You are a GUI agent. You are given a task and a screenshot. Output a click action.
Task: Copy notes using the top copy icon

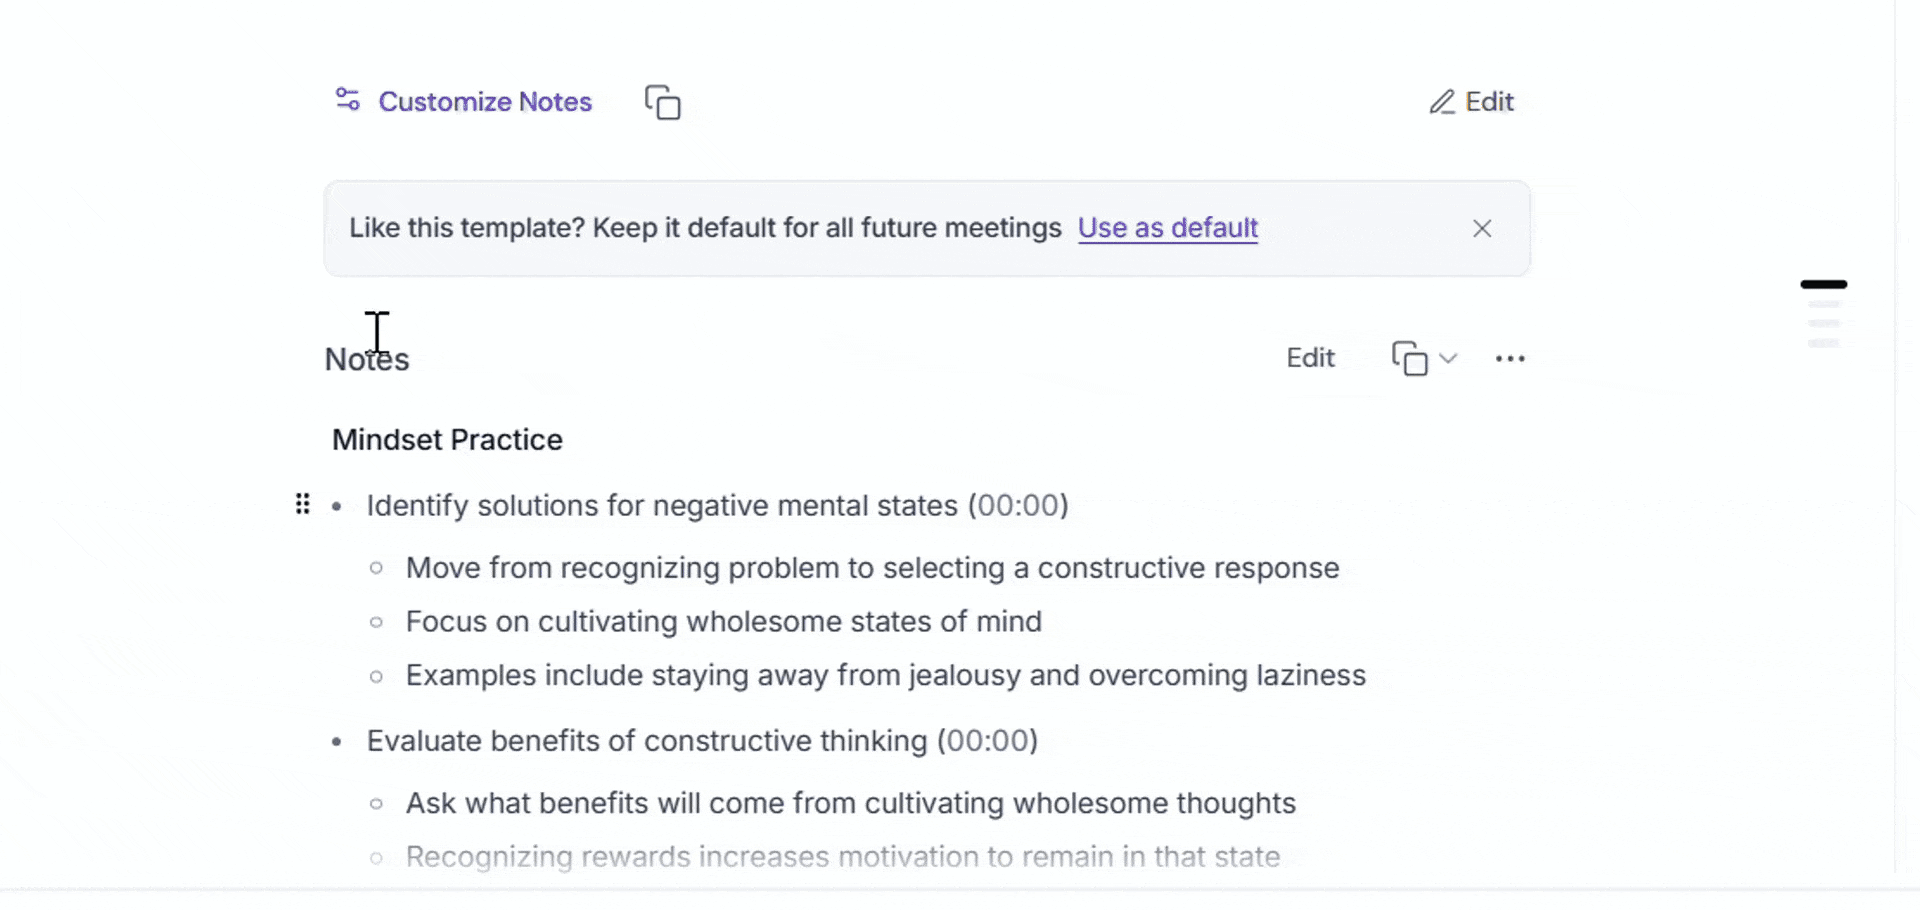click(663, 102)
